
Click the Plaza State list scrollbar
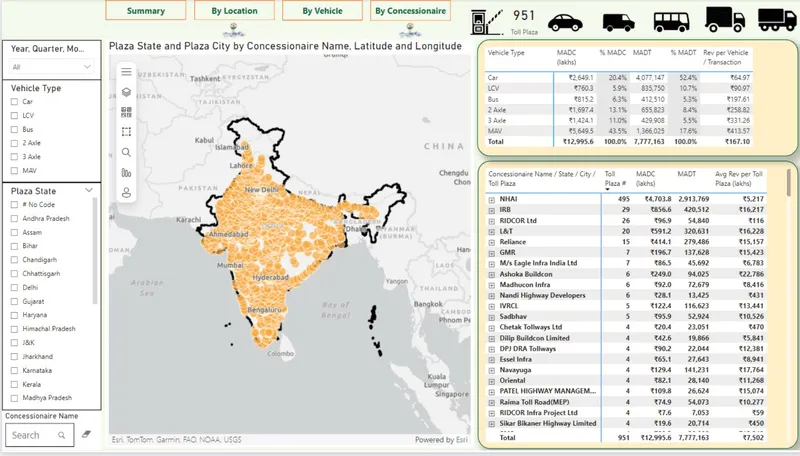click(x=95, y=250)
